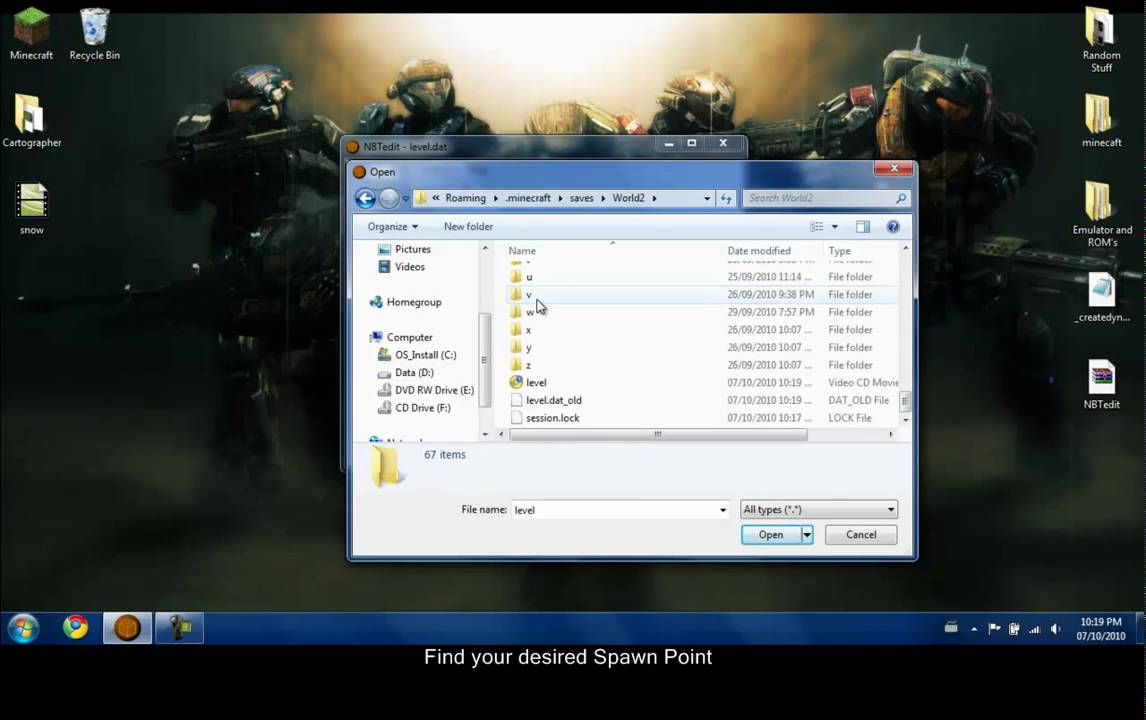Select the Cartographer desktop folder
This screenshot has width=1146, height=720.
tap(31, 121)
